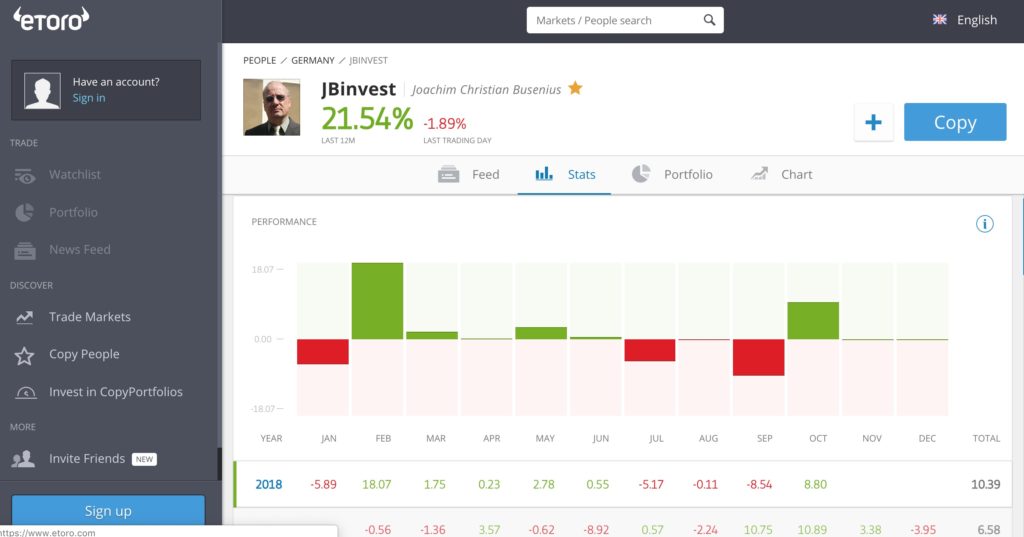The height and width of the screenshot is (537, 1024).
Task: Click the -8.54 September value
Action: tap(759, 485)
